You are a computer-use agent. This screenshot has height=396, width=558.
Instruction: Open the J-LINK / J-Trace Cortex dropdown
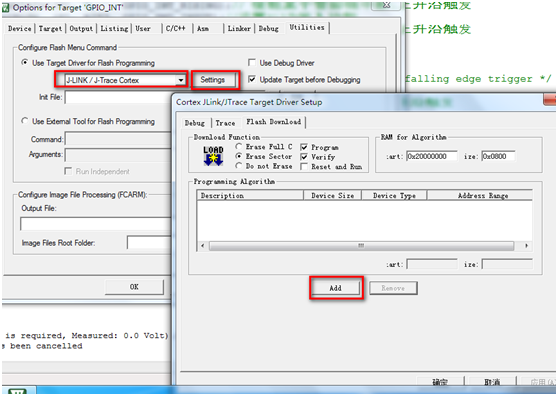tap(181, 80)
